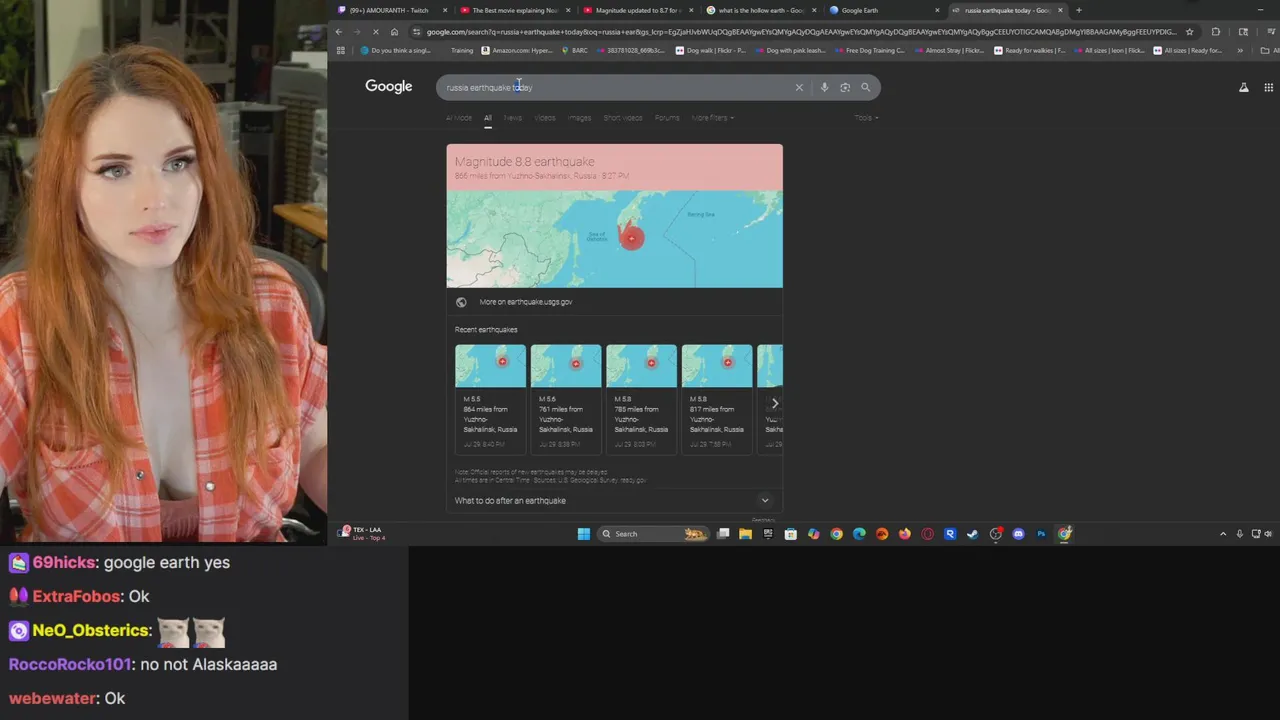Image resolution: width=1280 pixels, height=720 pixels.
Task: Stop loading the page
Action: pyautogui.click(x=375, y=32)
